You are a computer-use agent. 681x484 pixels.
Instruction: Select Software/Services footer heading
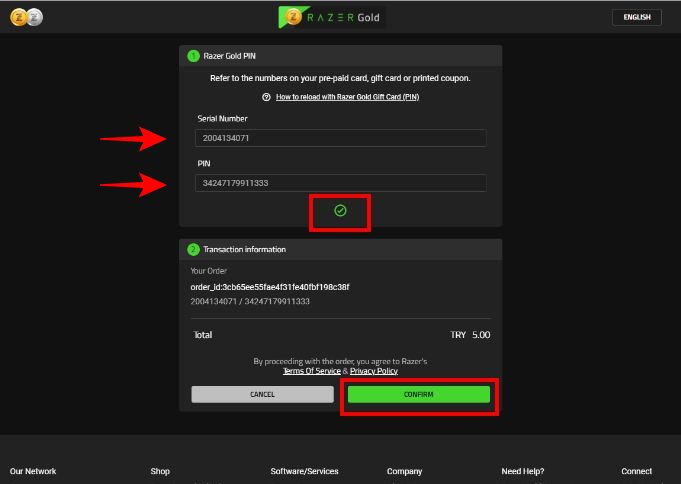tap(304, 471)
